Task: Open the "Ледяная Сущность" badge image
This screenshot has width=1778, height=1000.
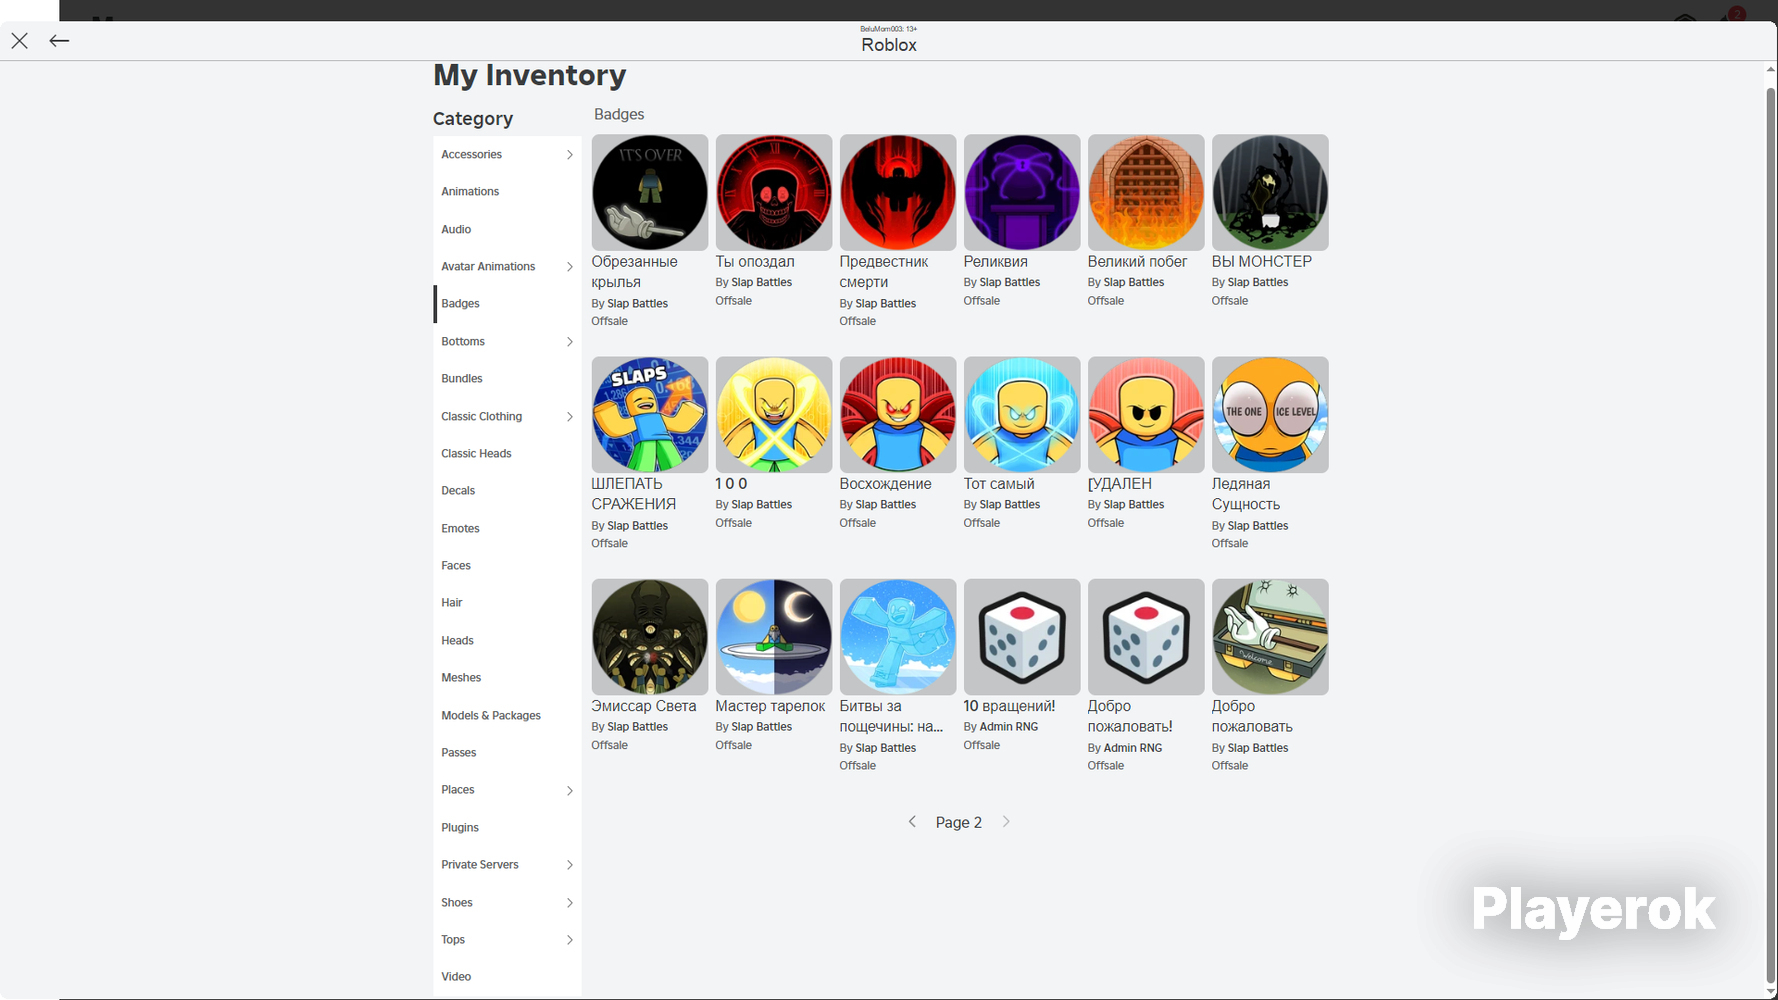Action: [x=1270, y=415]
